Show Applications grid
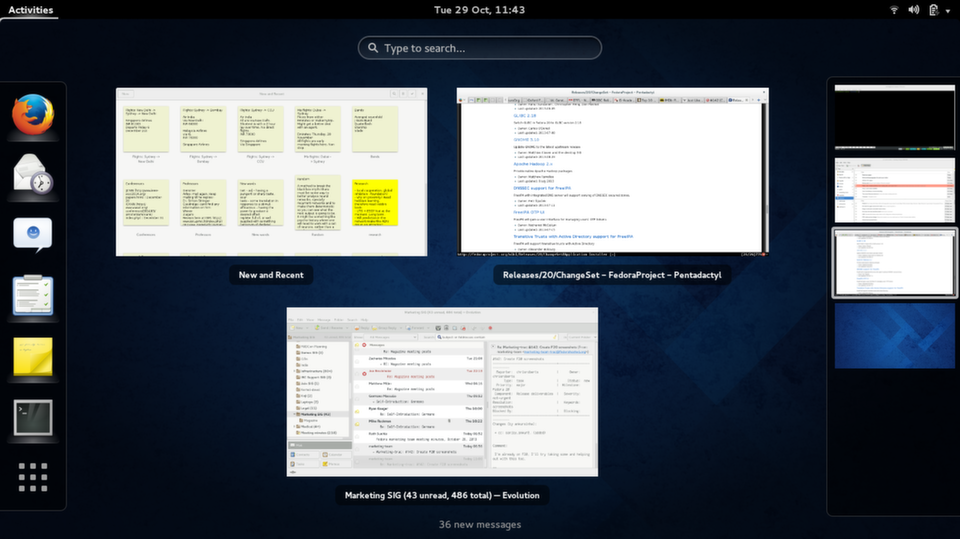This screenshot has width=960, height=539. (x=33, y=477)
